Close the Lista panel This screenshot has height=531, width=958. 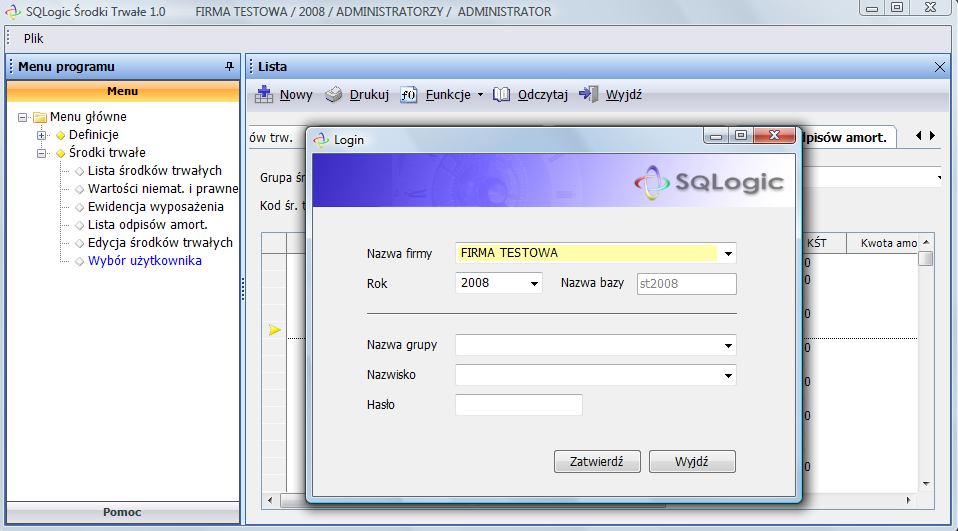[x=940, y=67]
